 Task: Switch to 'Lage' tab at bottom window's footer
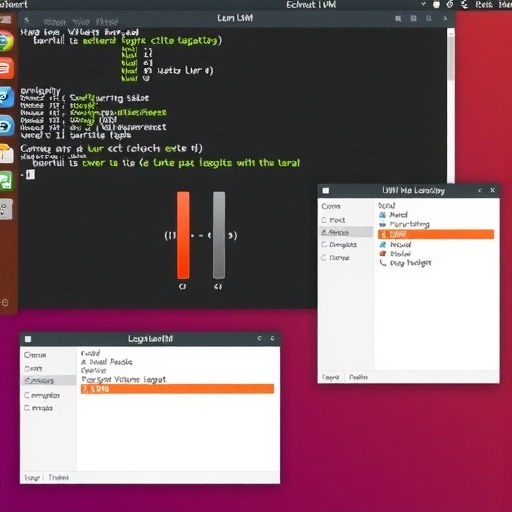click(x=32, y=478)
